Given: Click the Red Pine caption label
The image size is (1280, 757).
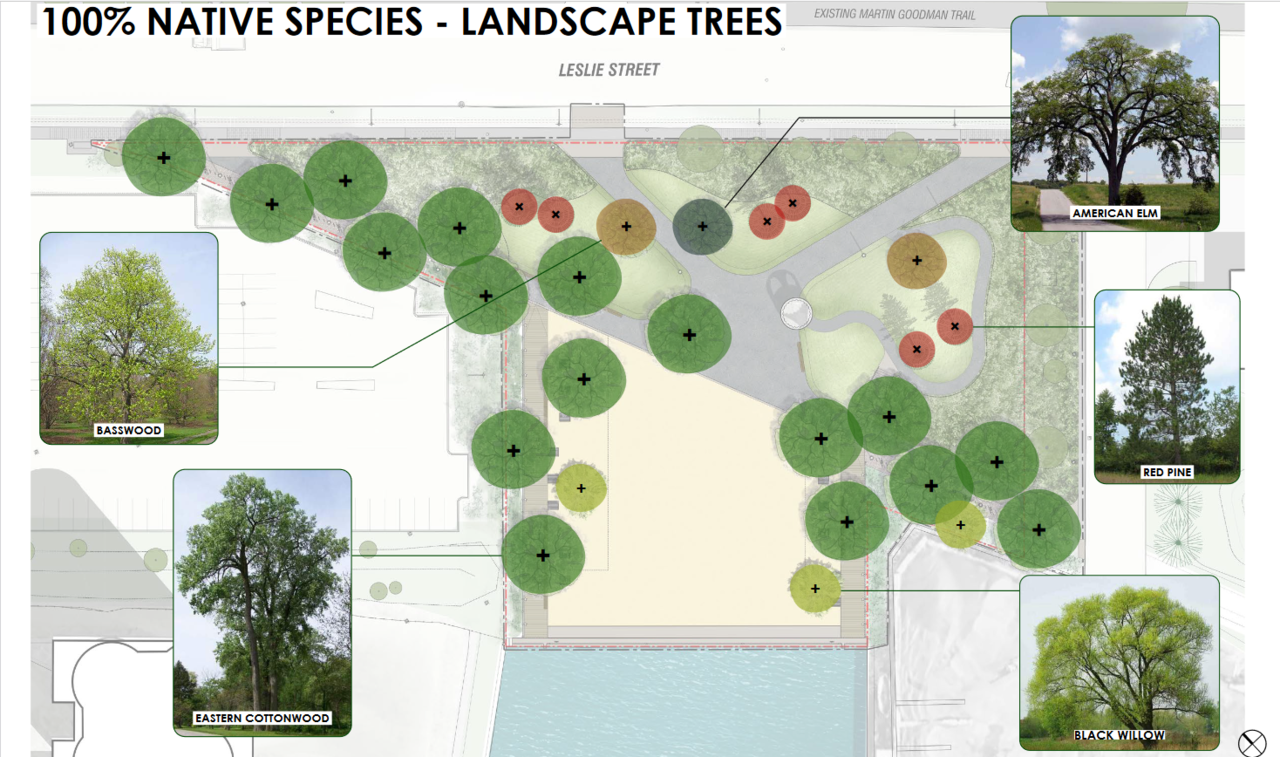Looking at the screenshot, I should pyautogui.click(x=1167, y=471).
